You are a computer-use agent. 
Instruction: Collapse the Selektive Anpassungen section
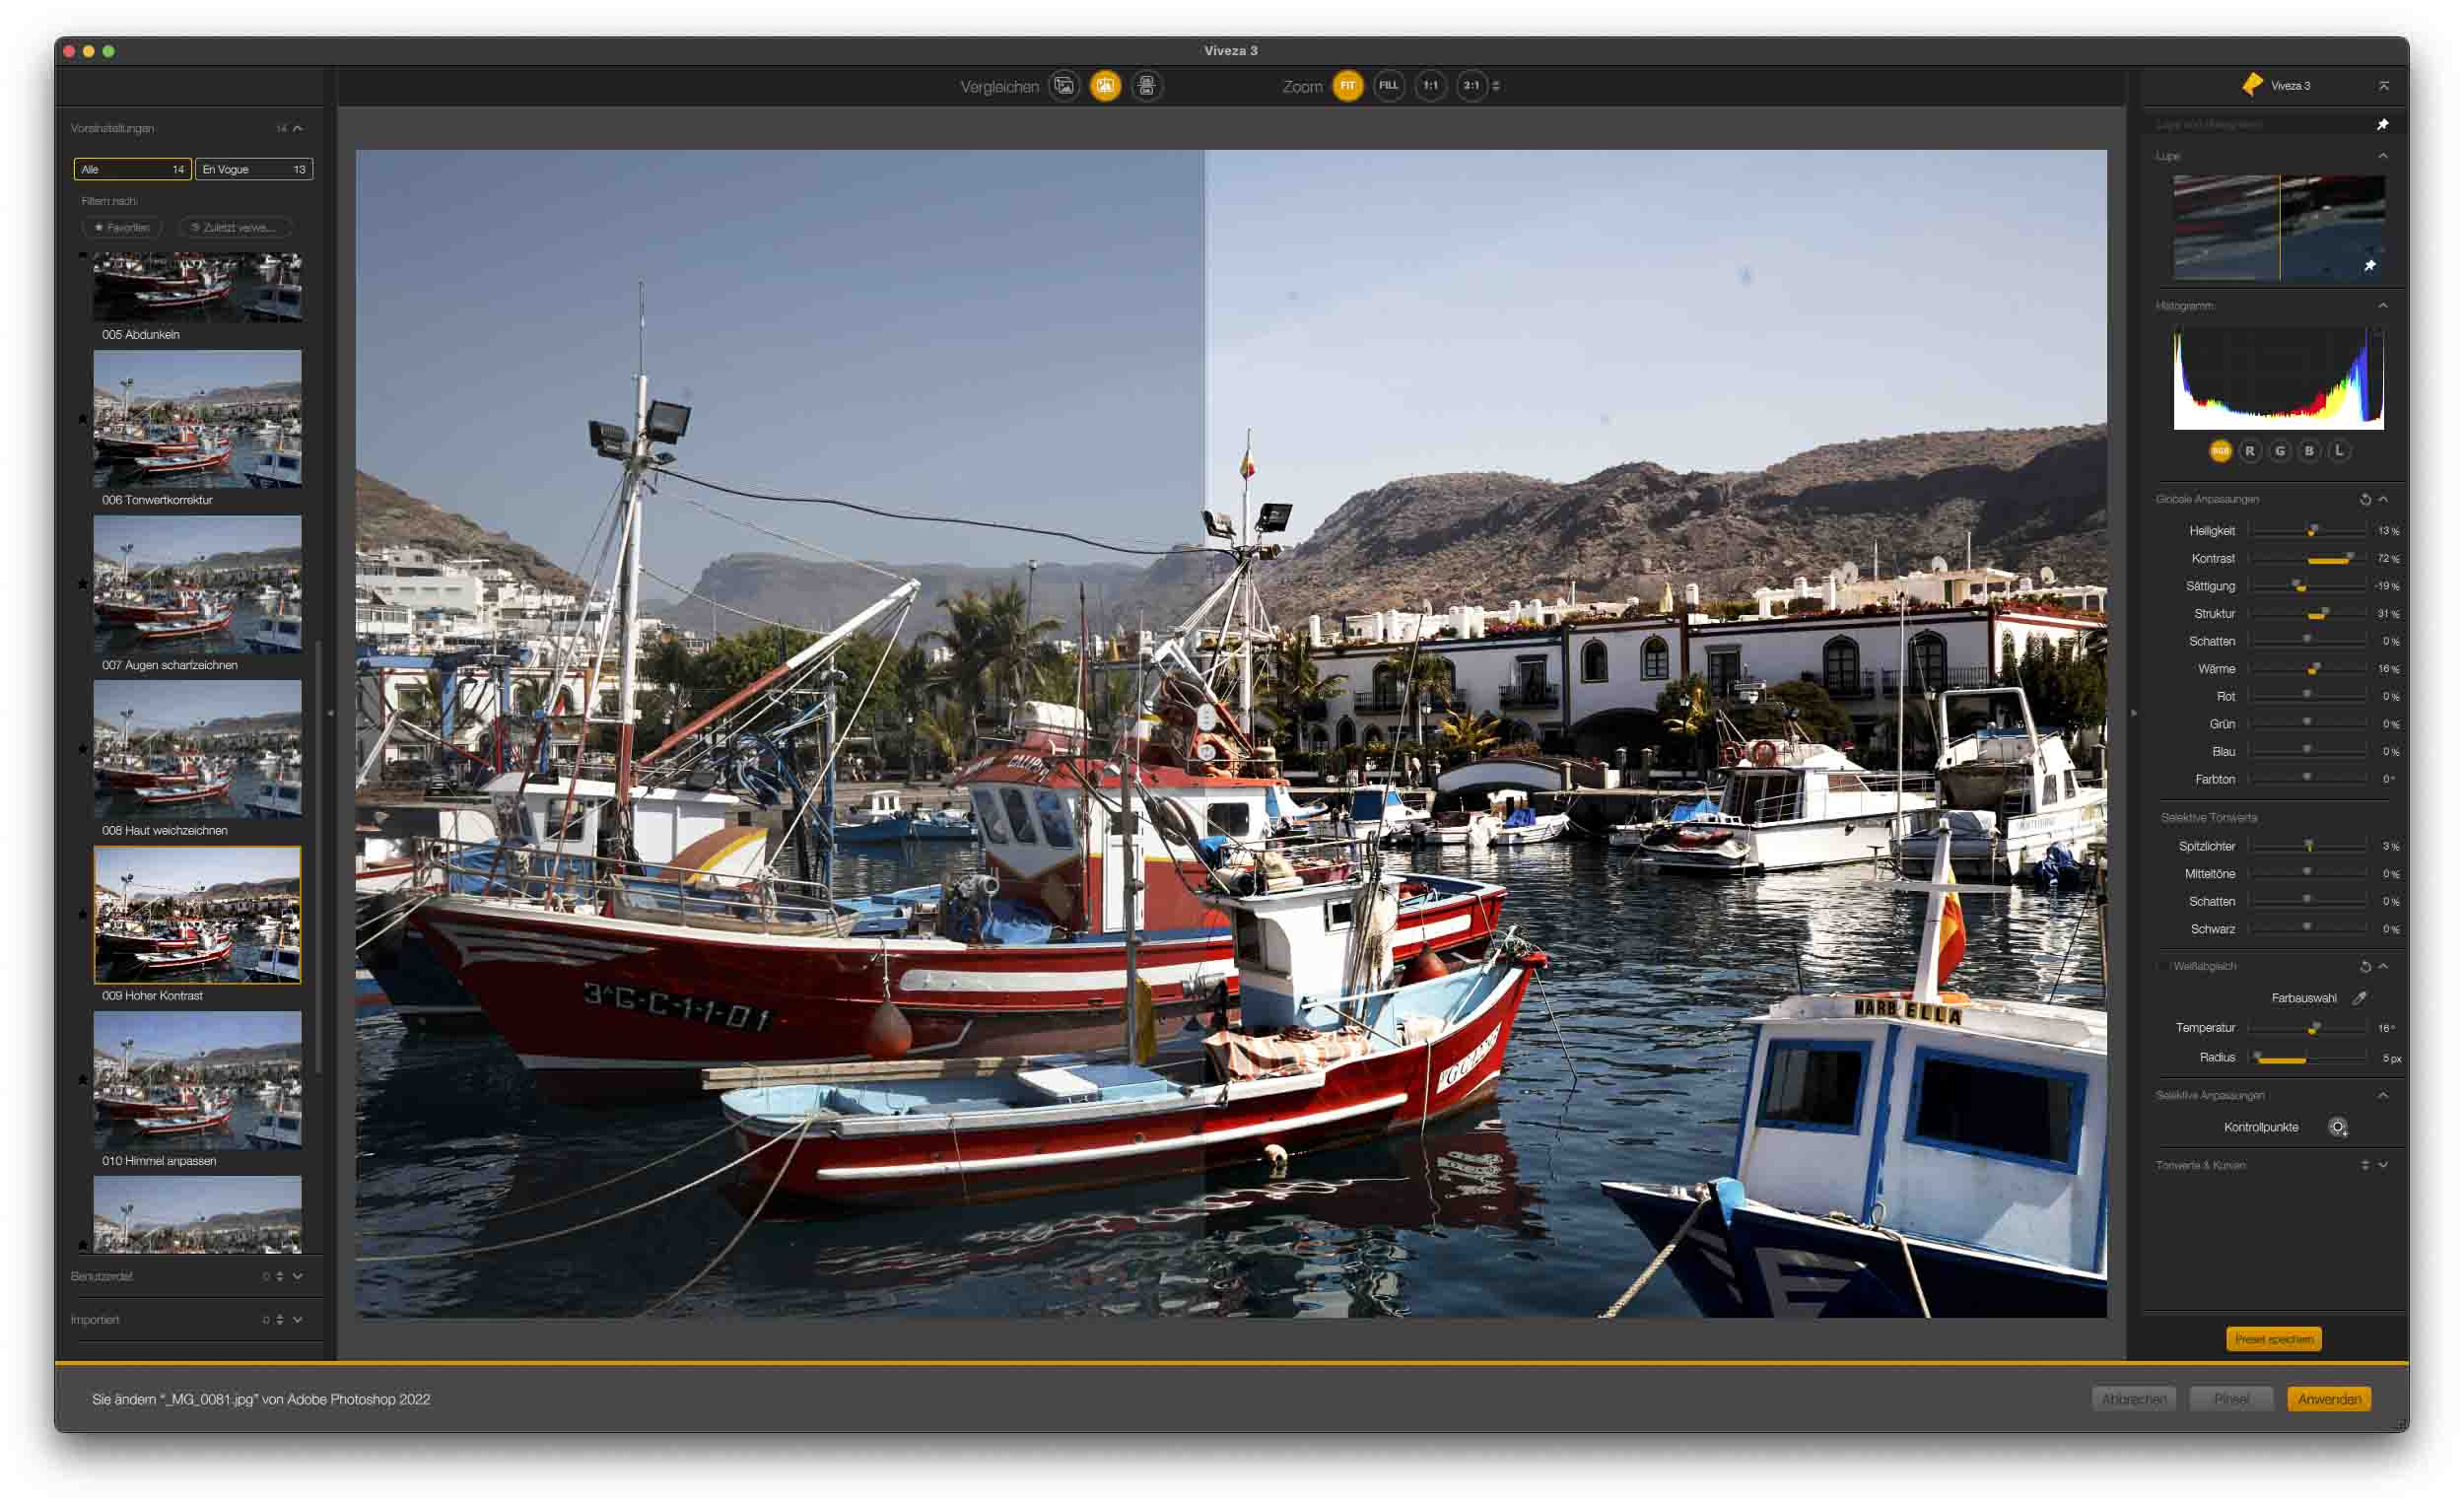[x=2384, y=1096]
